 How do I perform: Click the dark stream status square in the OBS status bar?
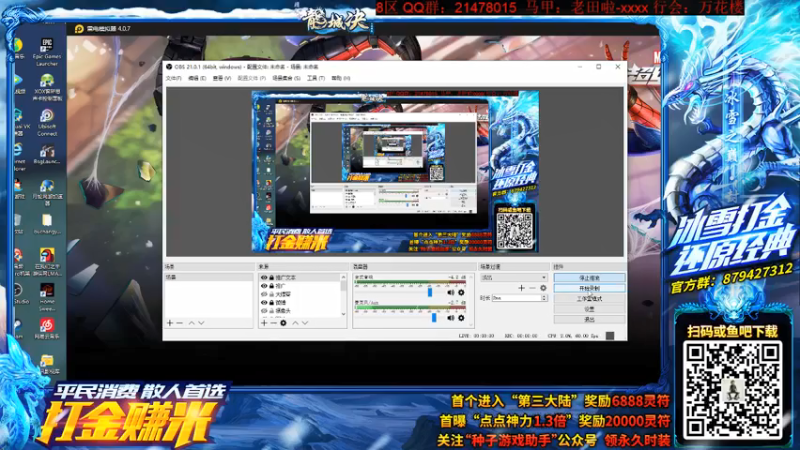(x=610, y=336)
